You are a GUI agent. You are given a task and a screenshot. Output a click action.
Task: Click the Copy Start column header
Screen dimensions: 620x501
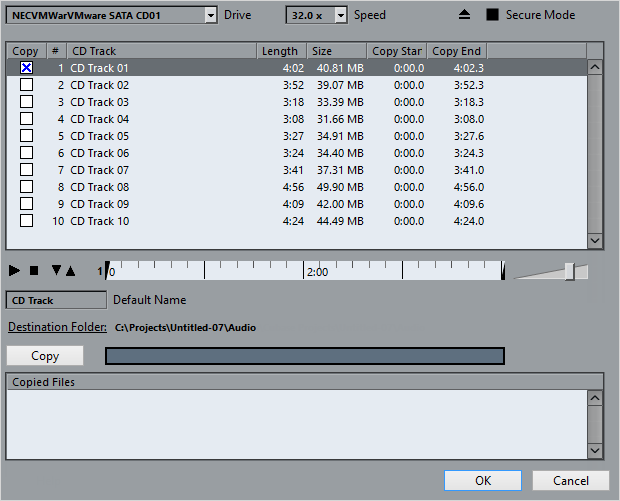[x=397, y=51]
